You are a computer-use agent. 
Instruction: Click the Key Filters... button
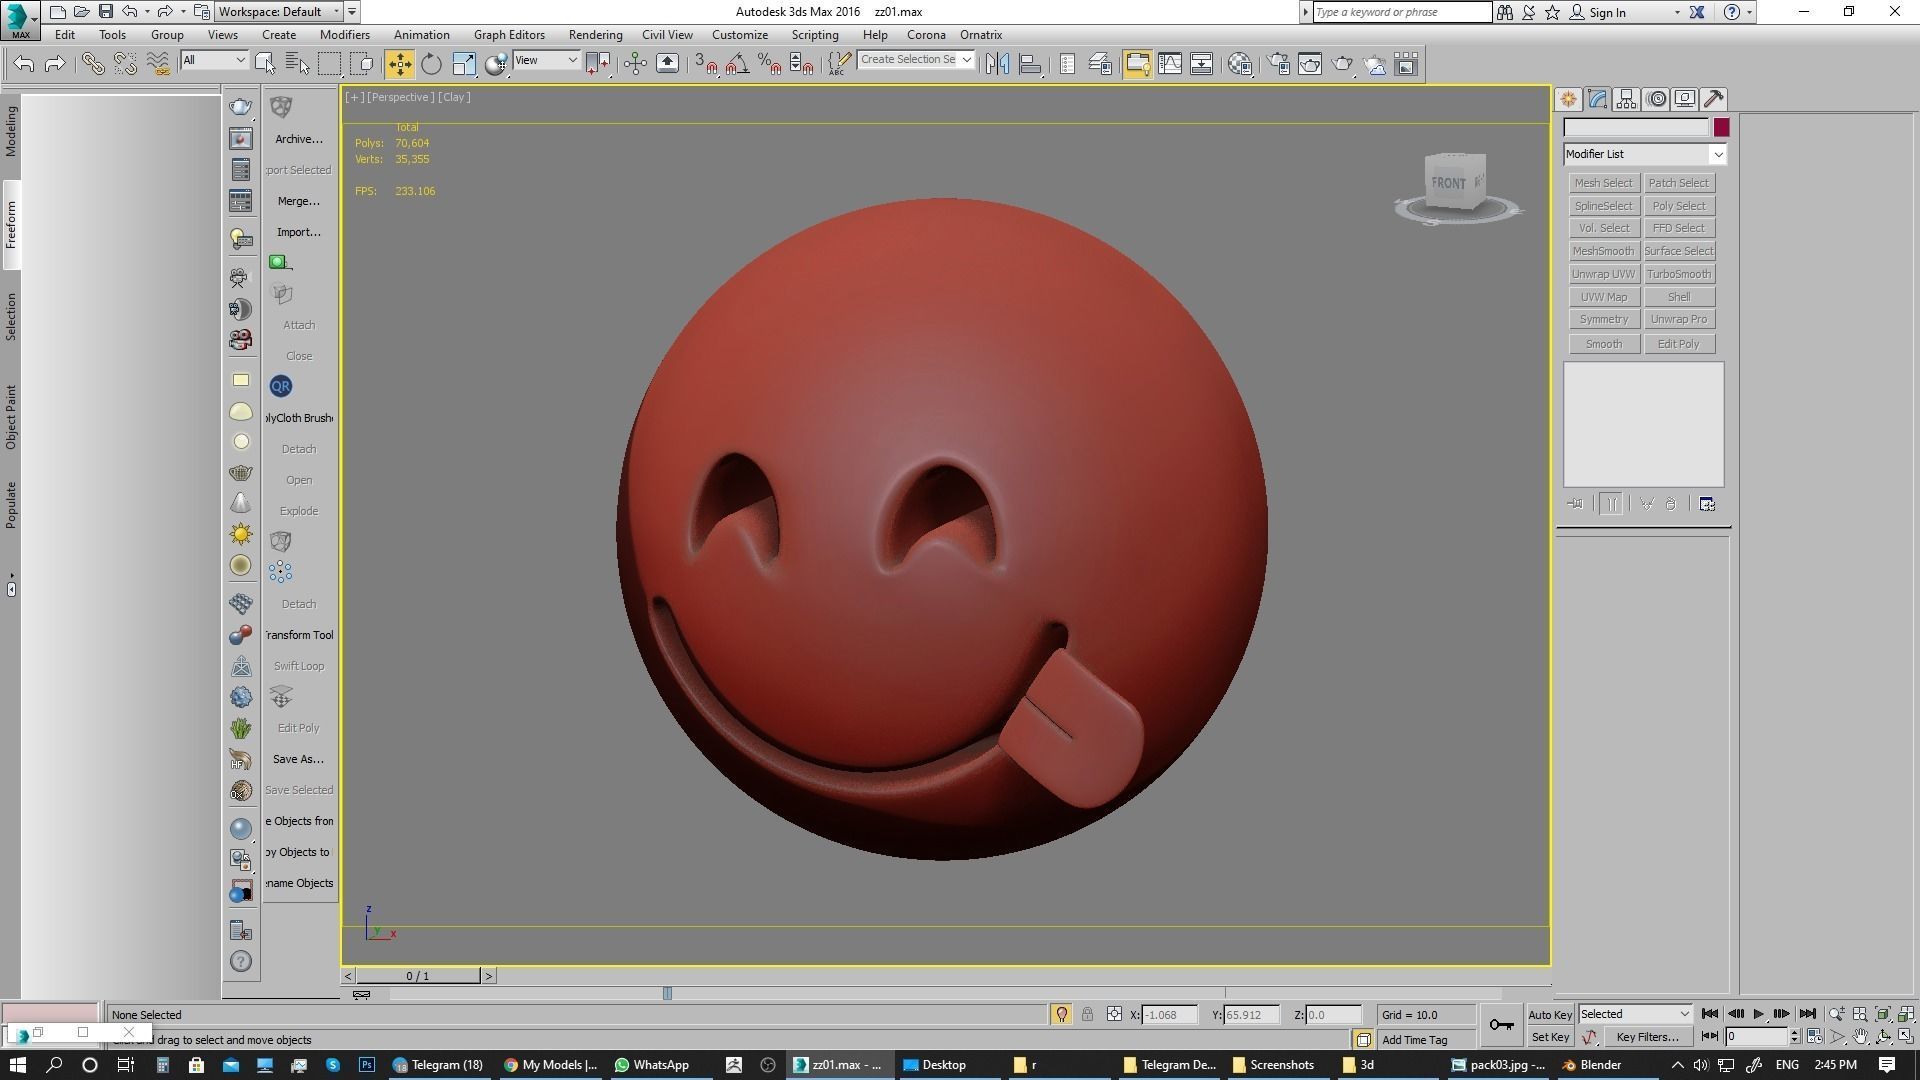point(1647,1037)
